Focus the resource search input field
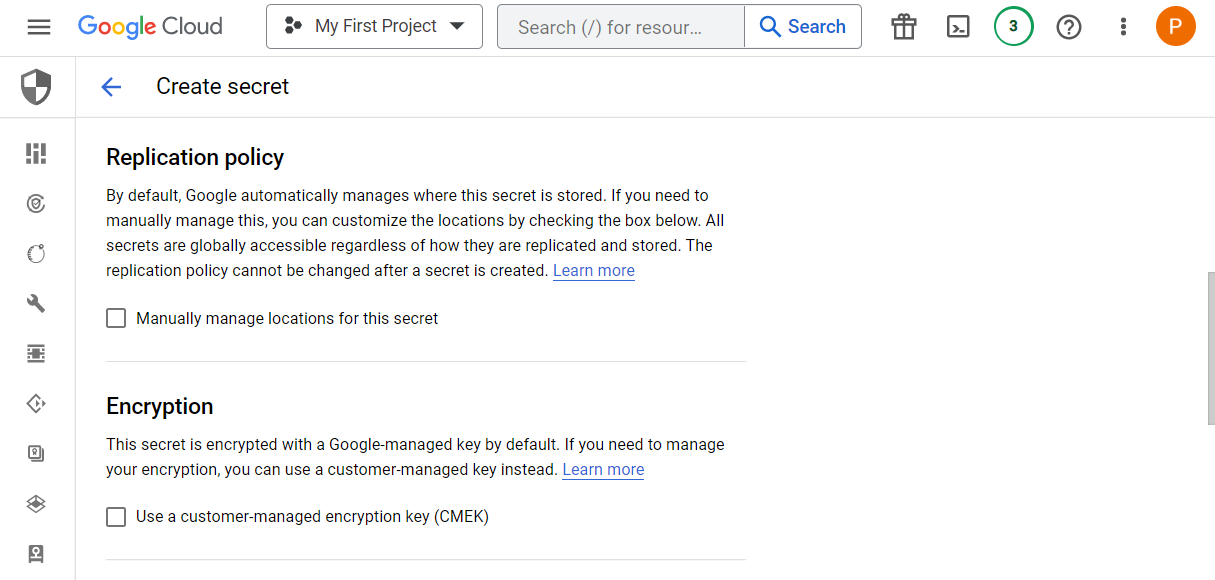 coord(621,27)
